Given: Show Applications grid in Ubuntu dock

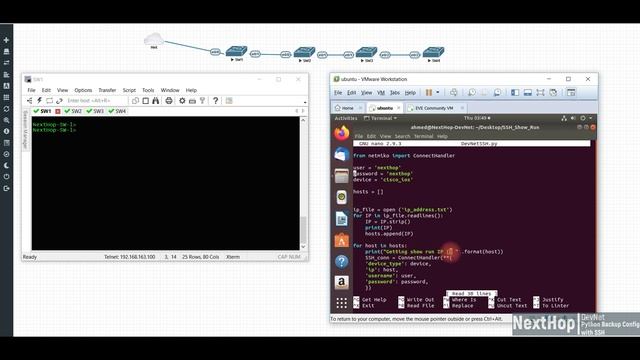Looking at the screenshot, I should (x=342, y=303).
